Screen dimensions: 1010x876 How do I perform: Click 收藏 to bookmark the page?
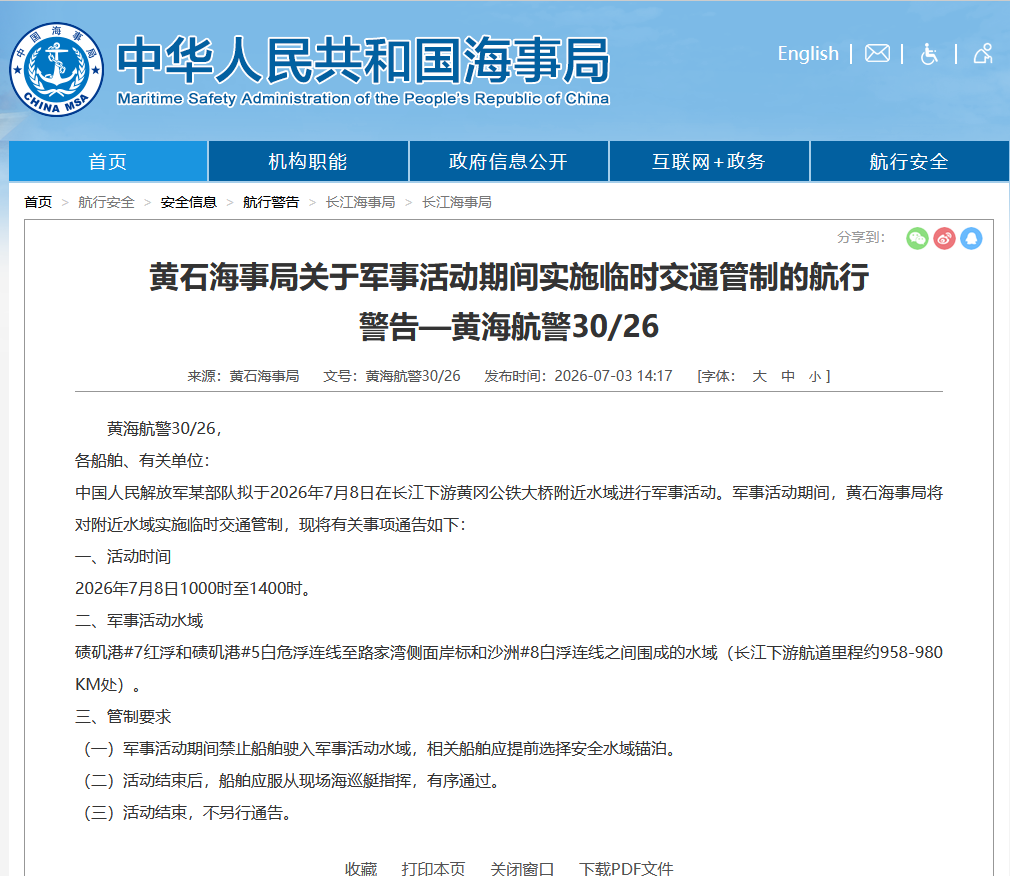pos(361,868)
